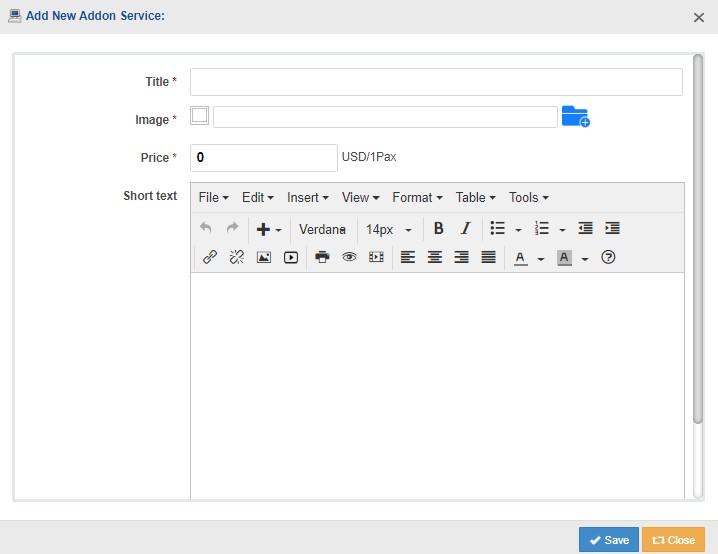Image resolution: width=718 pixels, height=554 pixels.
Task: Open the Verdana font family dropdown
Action: pyautogui.click(x=322, y=229)
